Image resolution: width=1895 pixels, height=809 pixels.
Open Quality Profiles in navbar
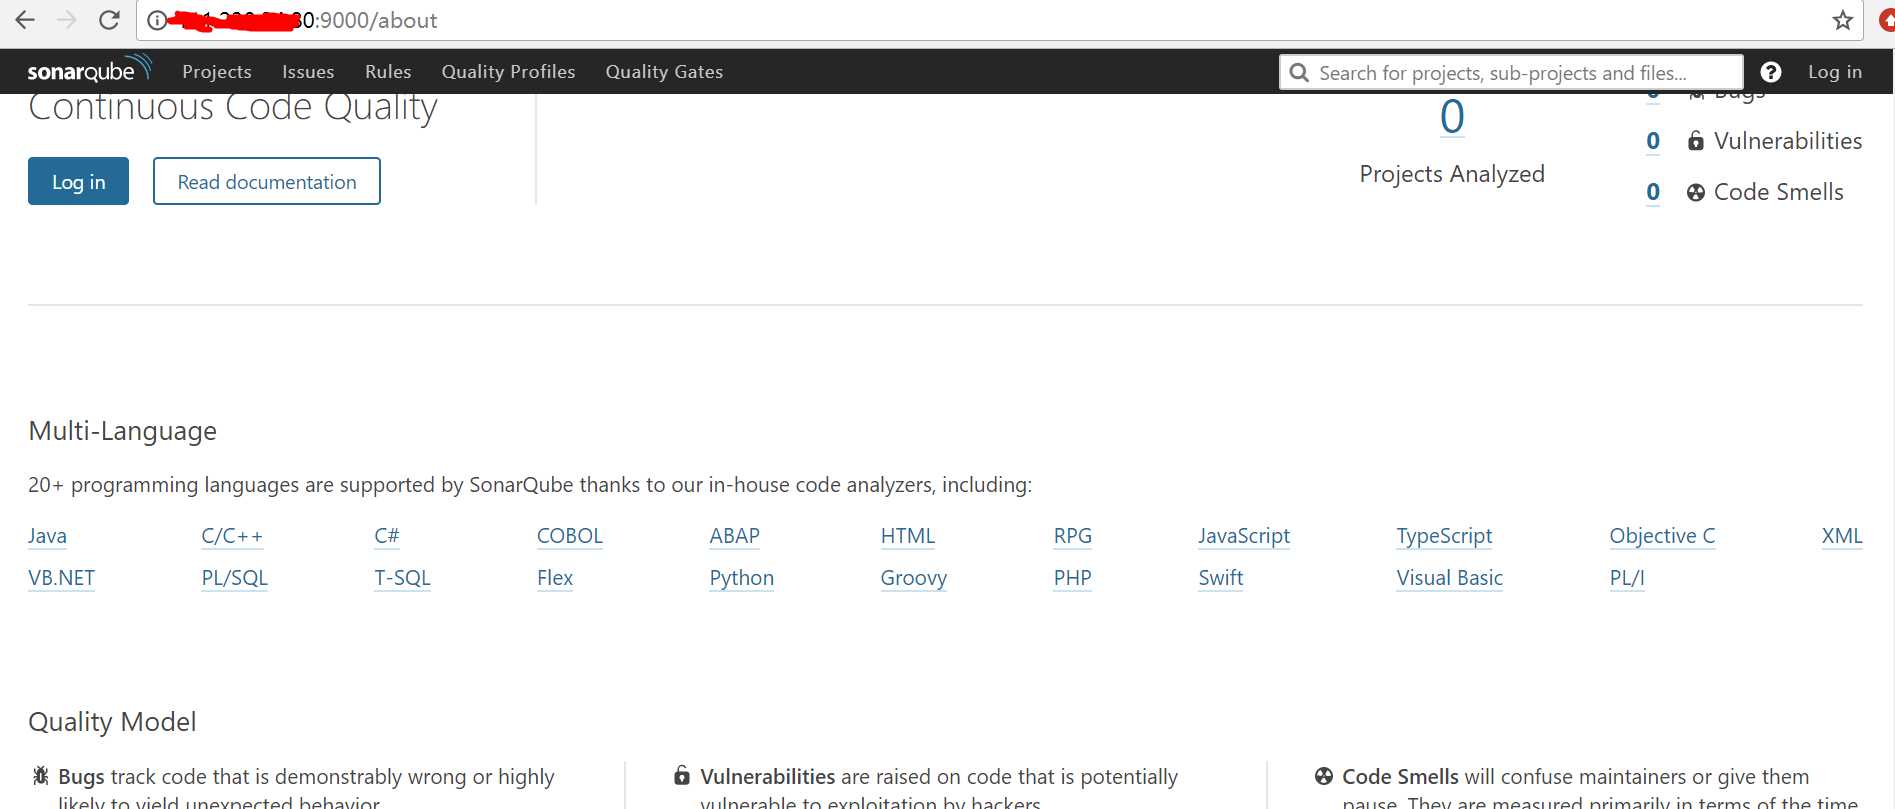(x=508, y=72)
